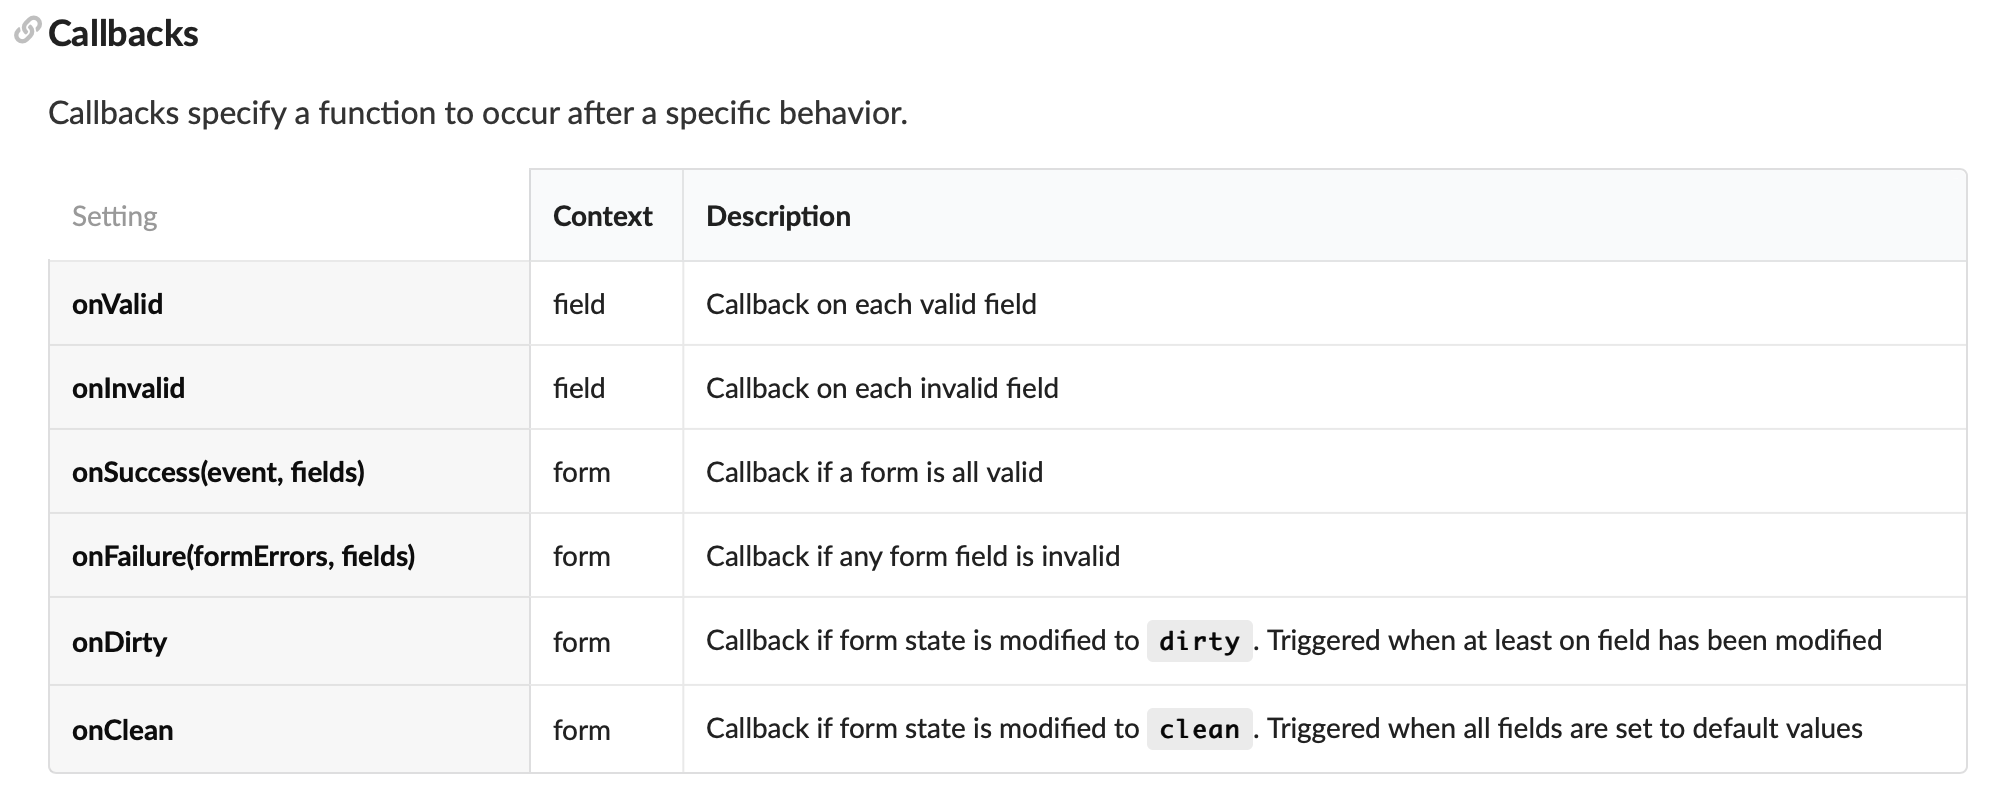Click the introductory sentence about callbacks
This screenshot has height=796, width=2006.
coord(477,113)
